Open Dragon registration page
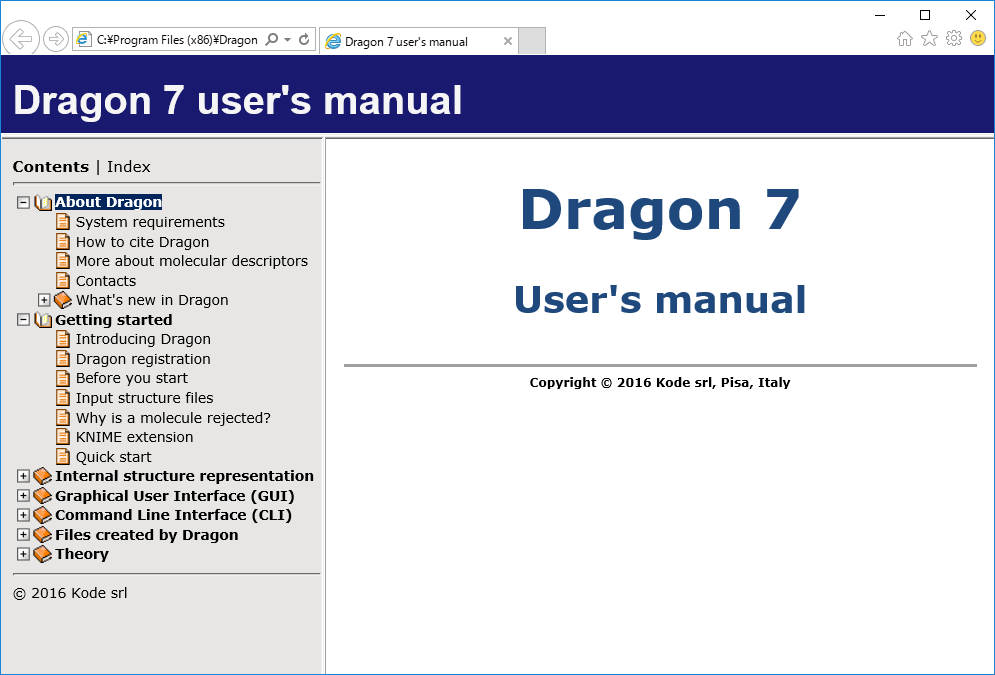Image resolution: width=995 pixels, height=675 pixels. (x=143, y=358)
